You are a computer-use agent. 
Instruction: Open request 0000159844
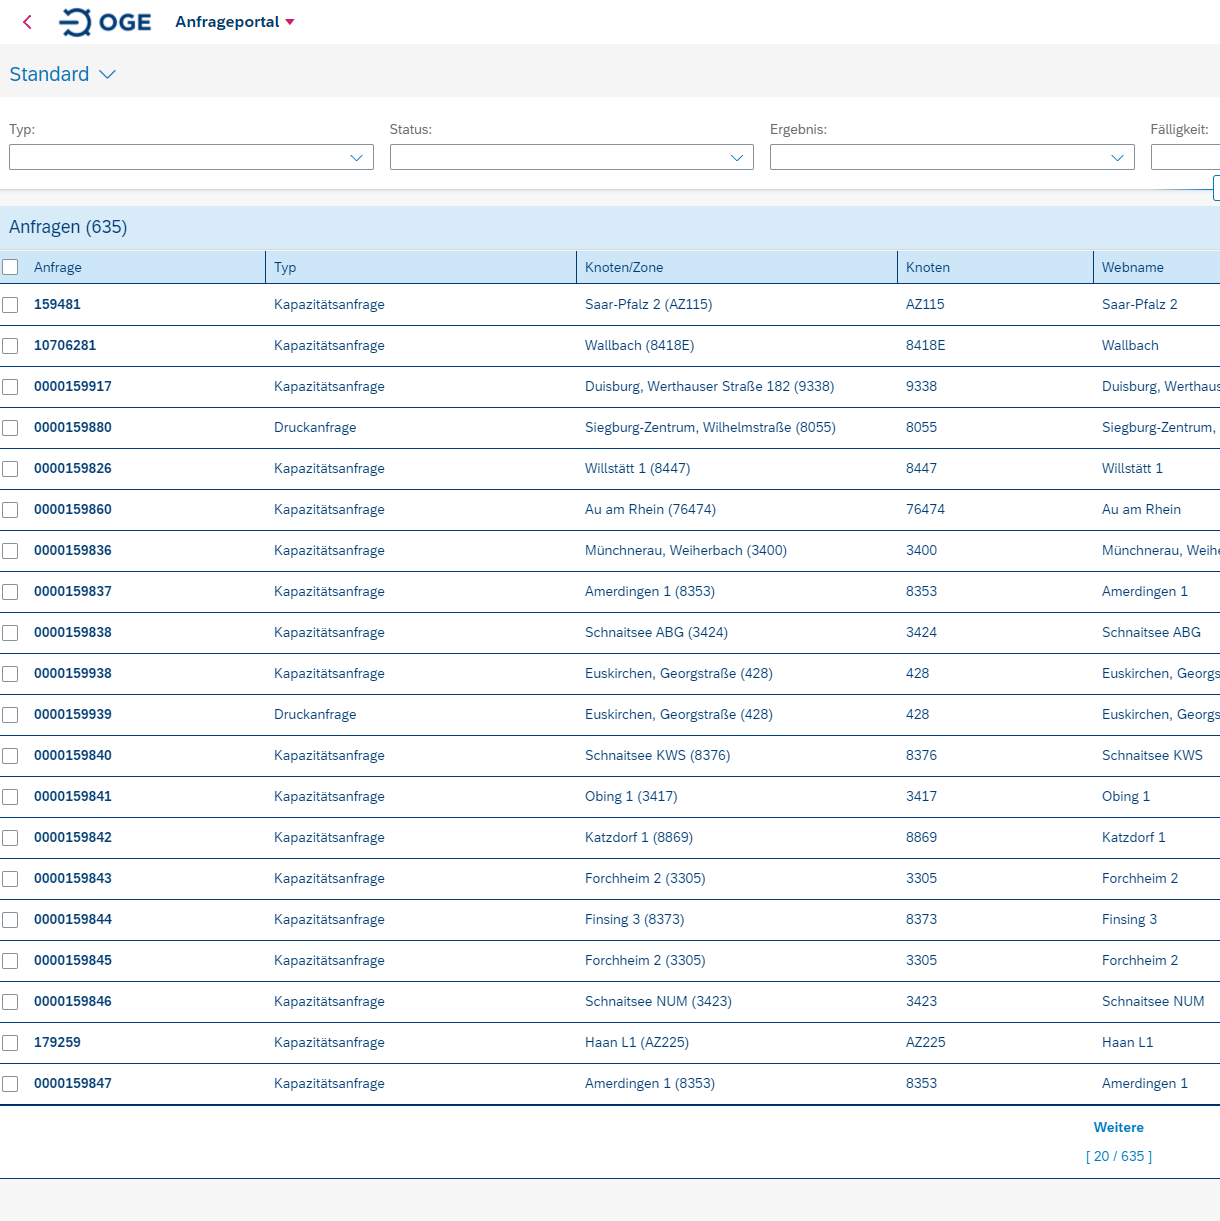(73, 919)
